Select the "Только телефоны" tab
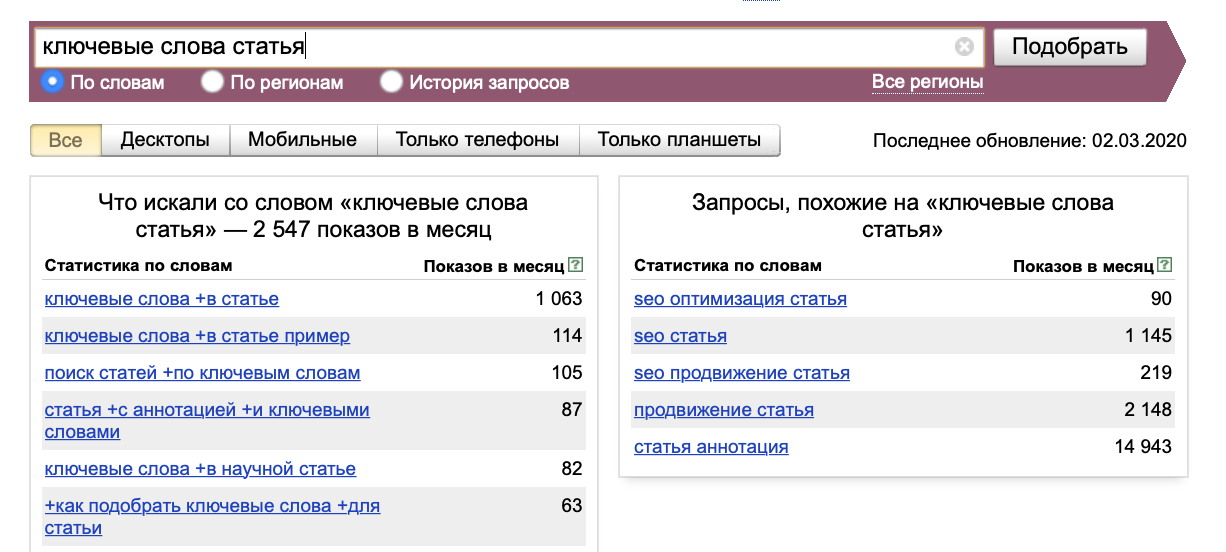The height and width of the screenshot is (552, 1226). pos(477,140)
